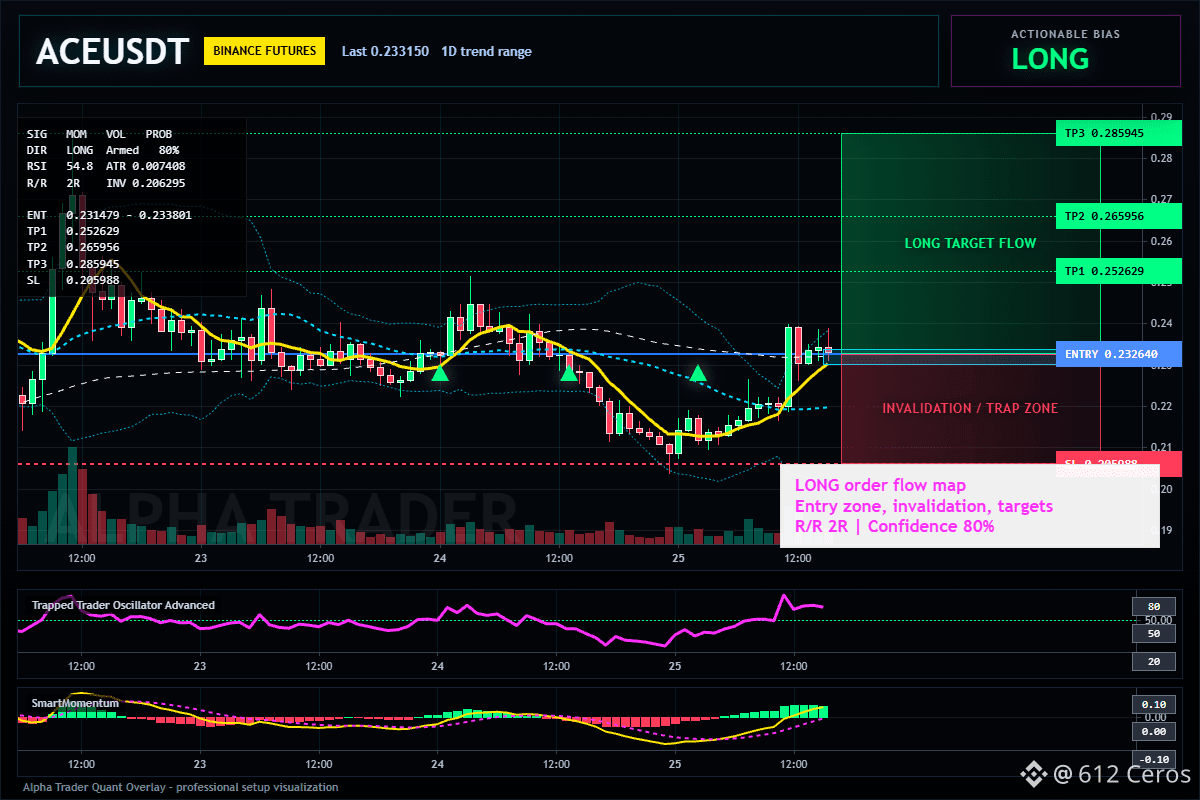Click the 25 date label in SmartMomentum panel
Viewport: 1200px width, 800px height.
[675, 763]
